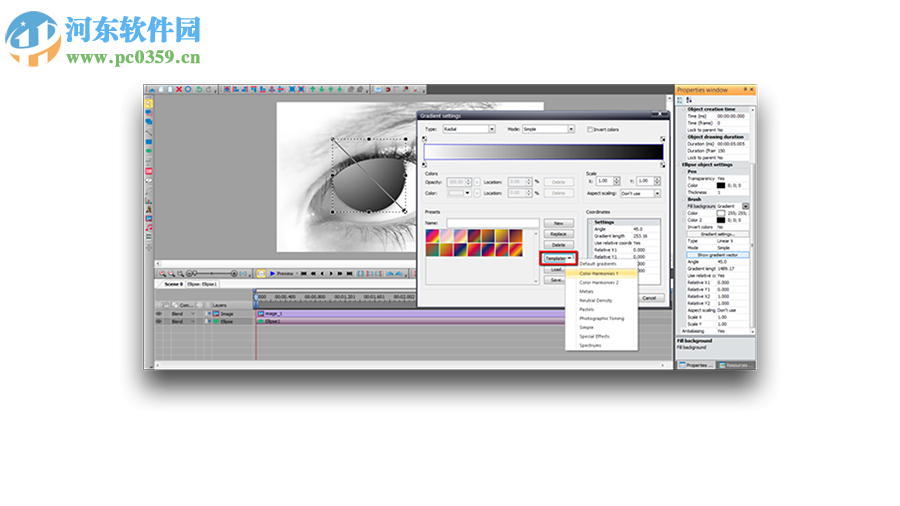This screenshot has height=506, width=900.
Task: Click the Replace preset button
Action: (558, 234)
